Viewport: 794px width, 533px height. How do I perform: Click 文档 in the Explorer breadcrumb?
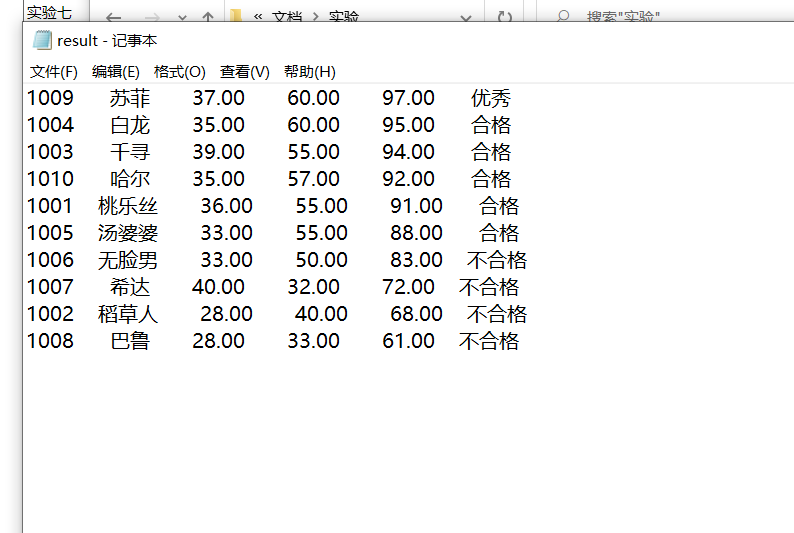(x=287, y=17)
